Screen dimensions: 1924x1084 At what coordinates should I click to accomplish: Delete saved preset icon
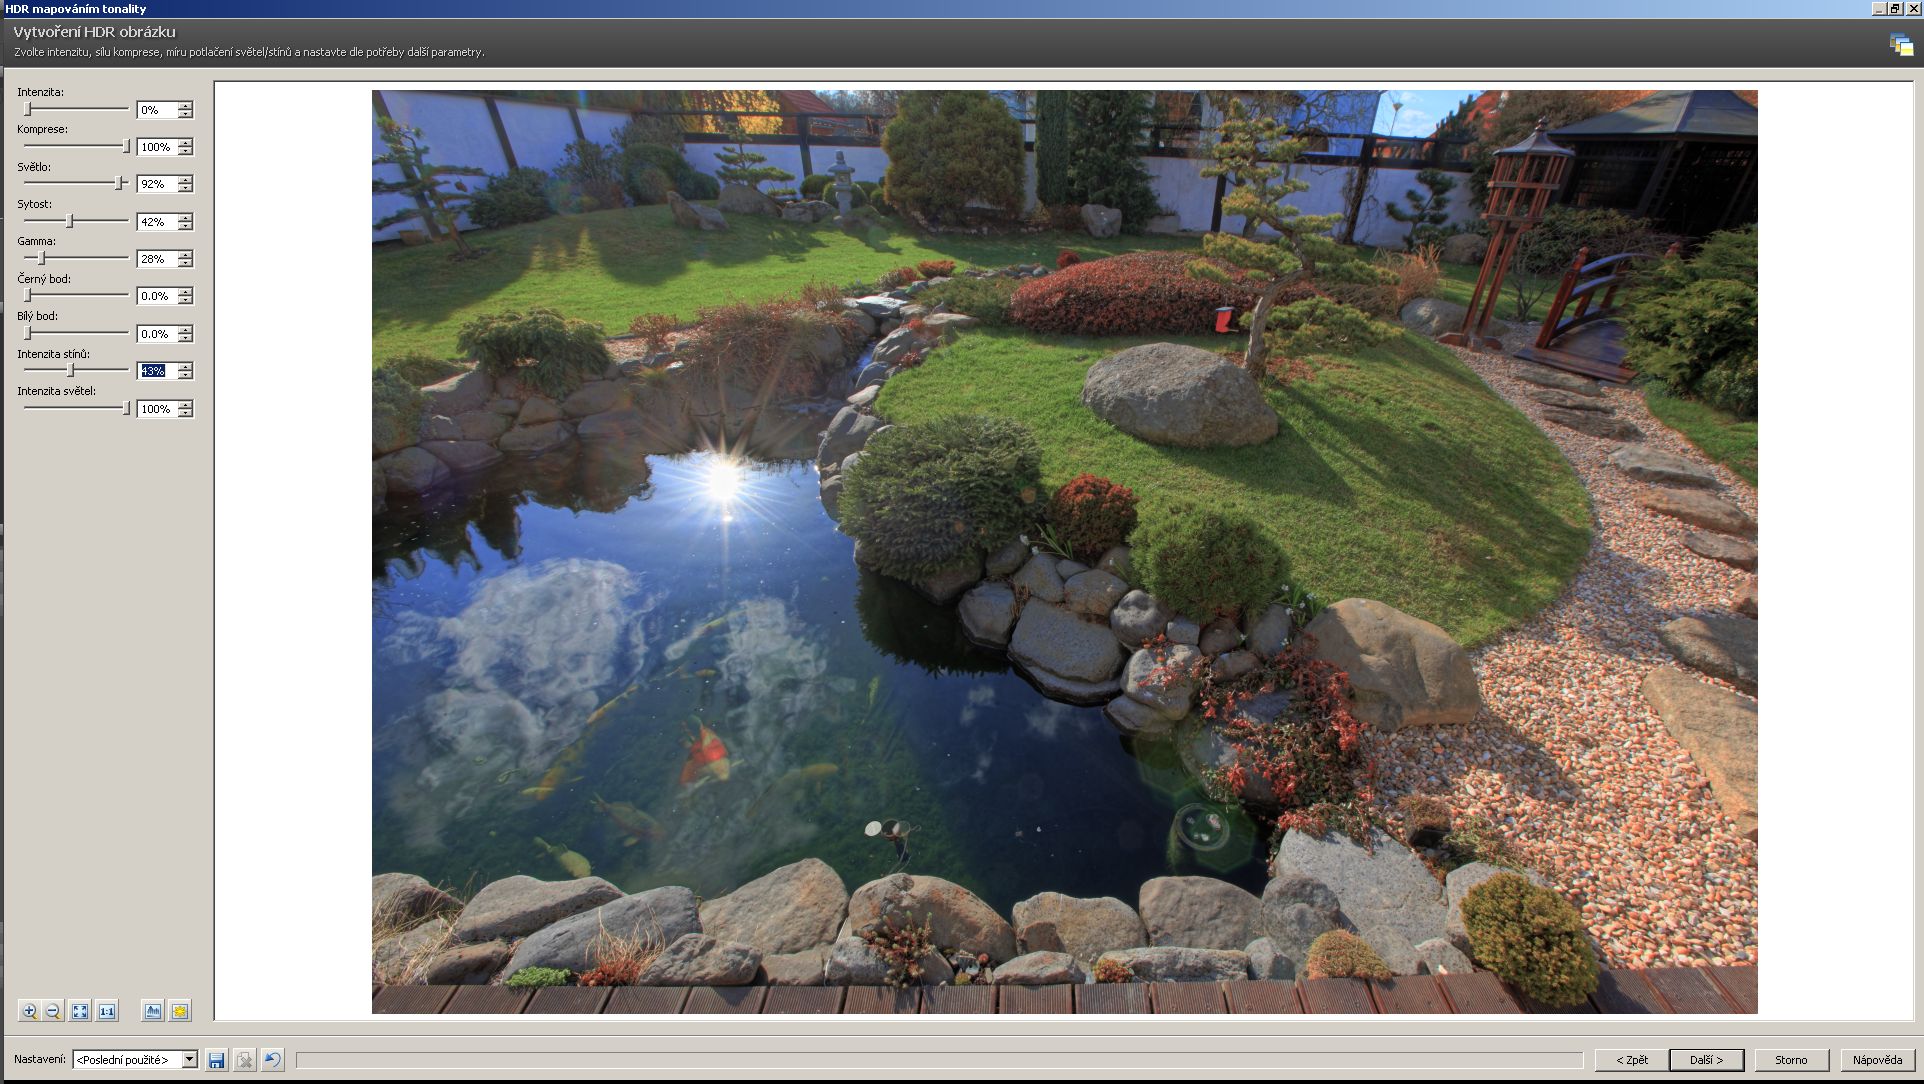pyautogui.click(x=244, y=1060)
